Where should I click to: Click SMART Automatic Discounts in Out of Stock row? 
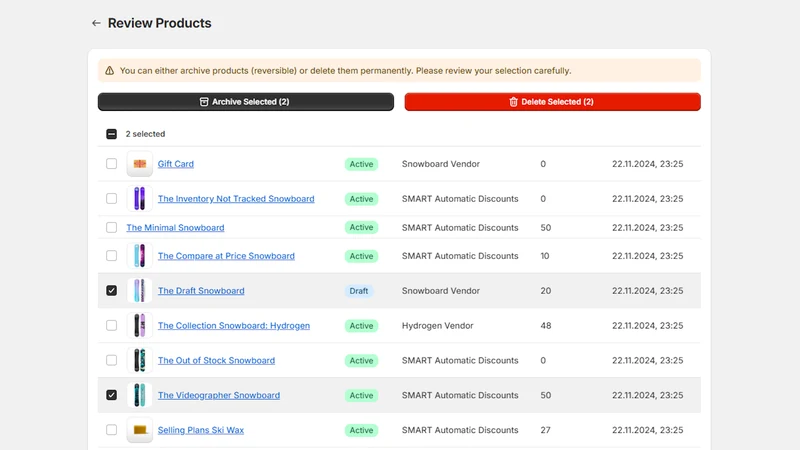coord(460,360)
